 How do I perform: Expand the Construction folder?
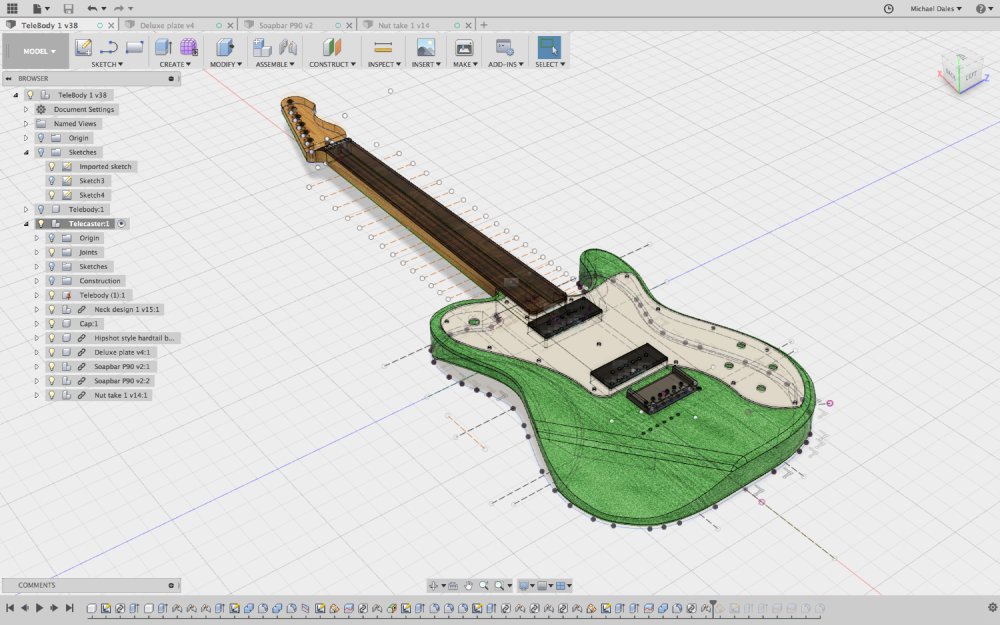[36, 281]
